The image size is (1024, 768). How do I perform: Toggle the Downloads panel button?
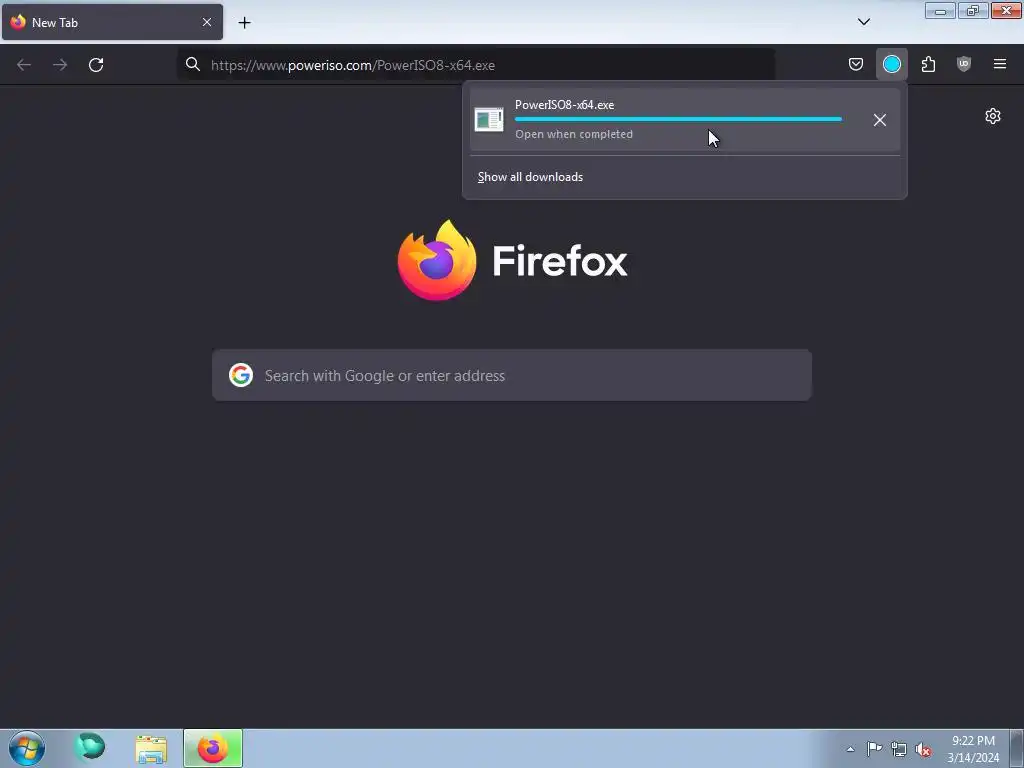pyautogui.click(x=891, y=64)
